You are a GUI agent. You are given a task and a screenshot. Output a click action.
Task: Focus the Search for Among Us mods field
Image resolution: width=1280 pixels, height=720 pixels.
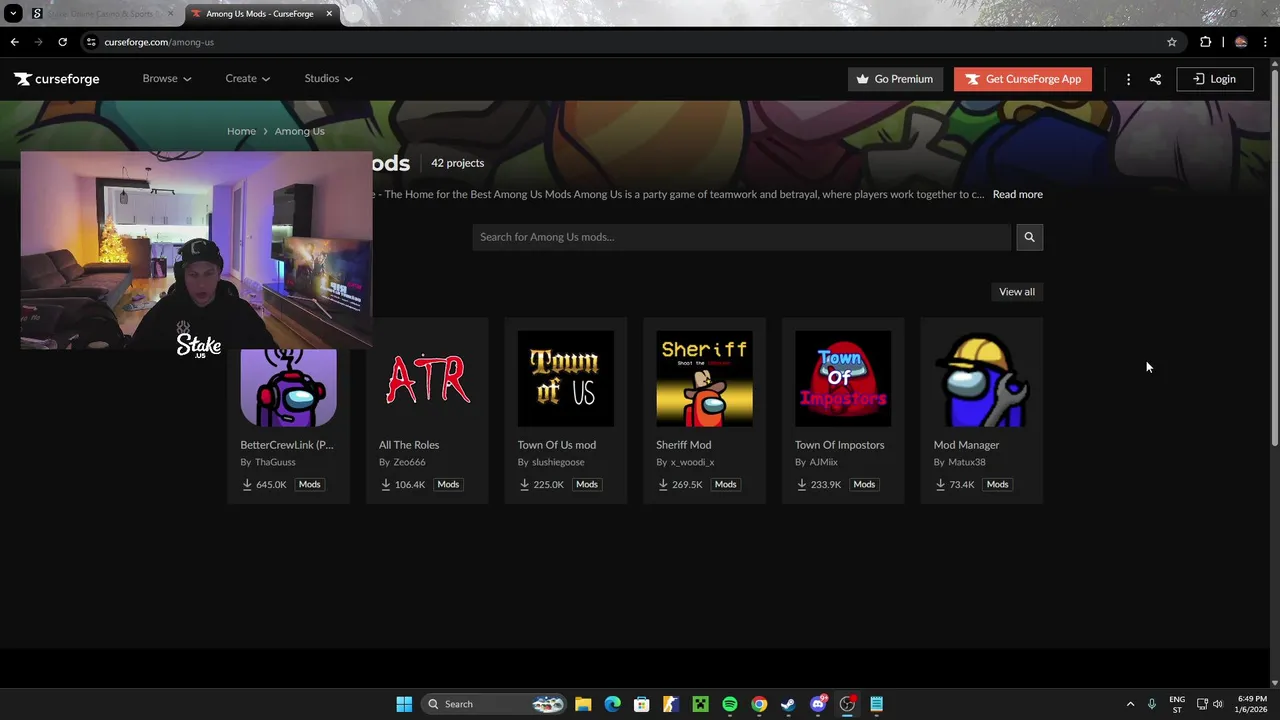742,237
